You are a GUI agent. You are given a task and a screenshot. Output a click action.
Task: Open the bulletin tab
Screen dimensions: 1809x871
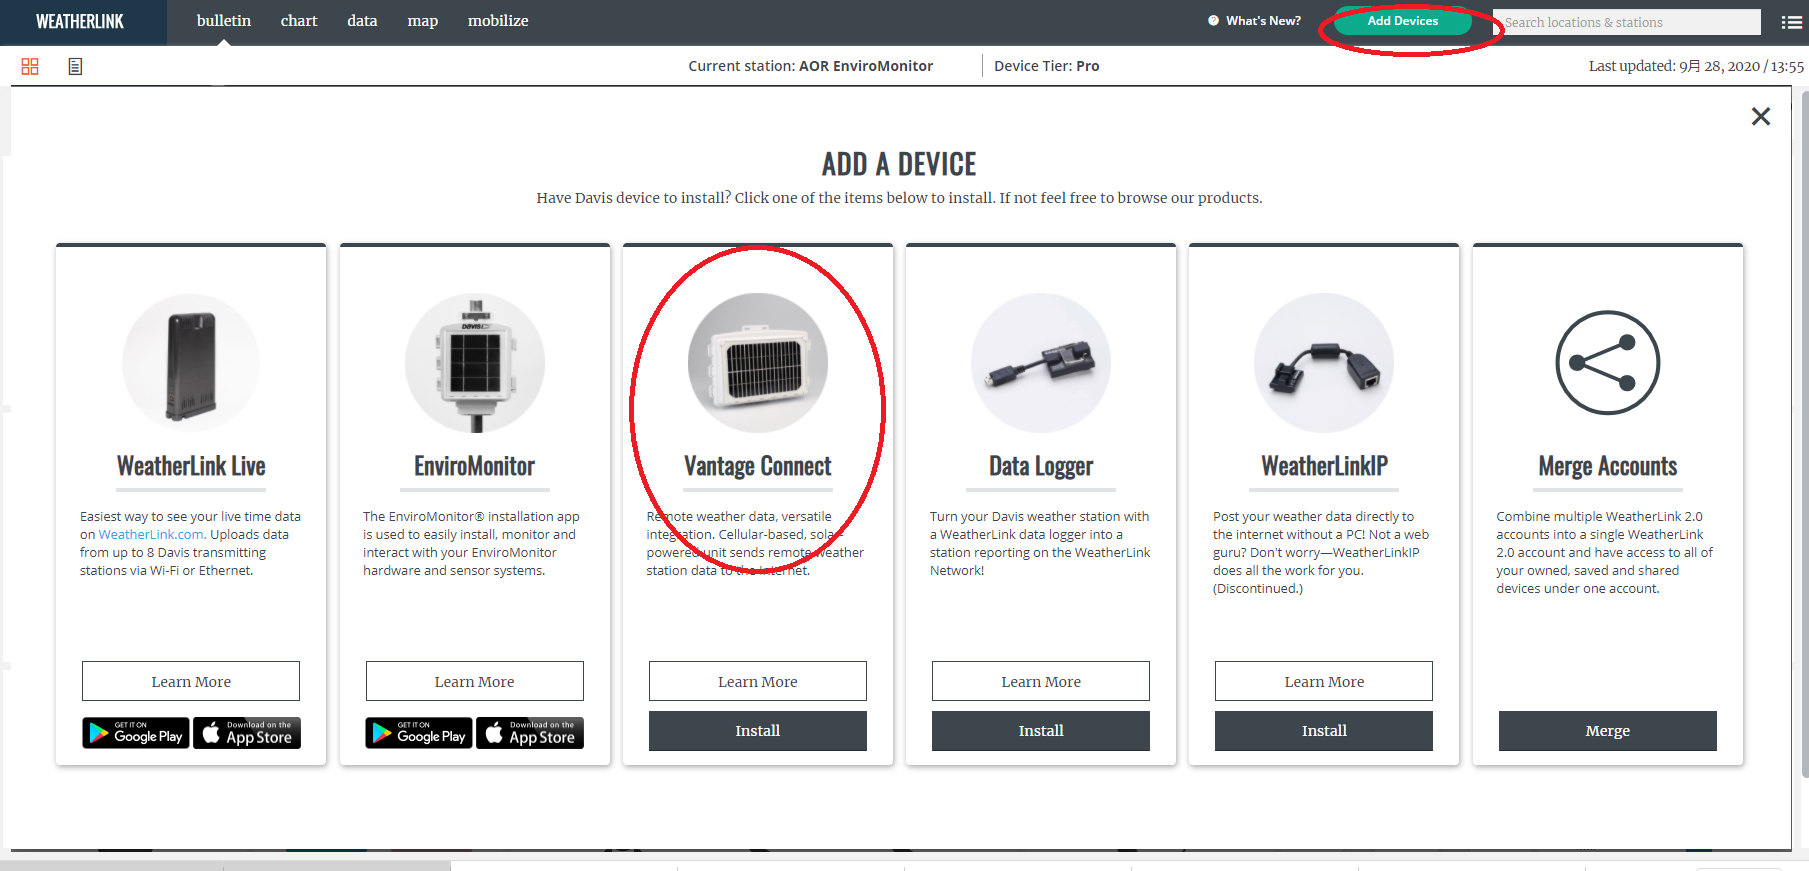click(x=224, y=21)
